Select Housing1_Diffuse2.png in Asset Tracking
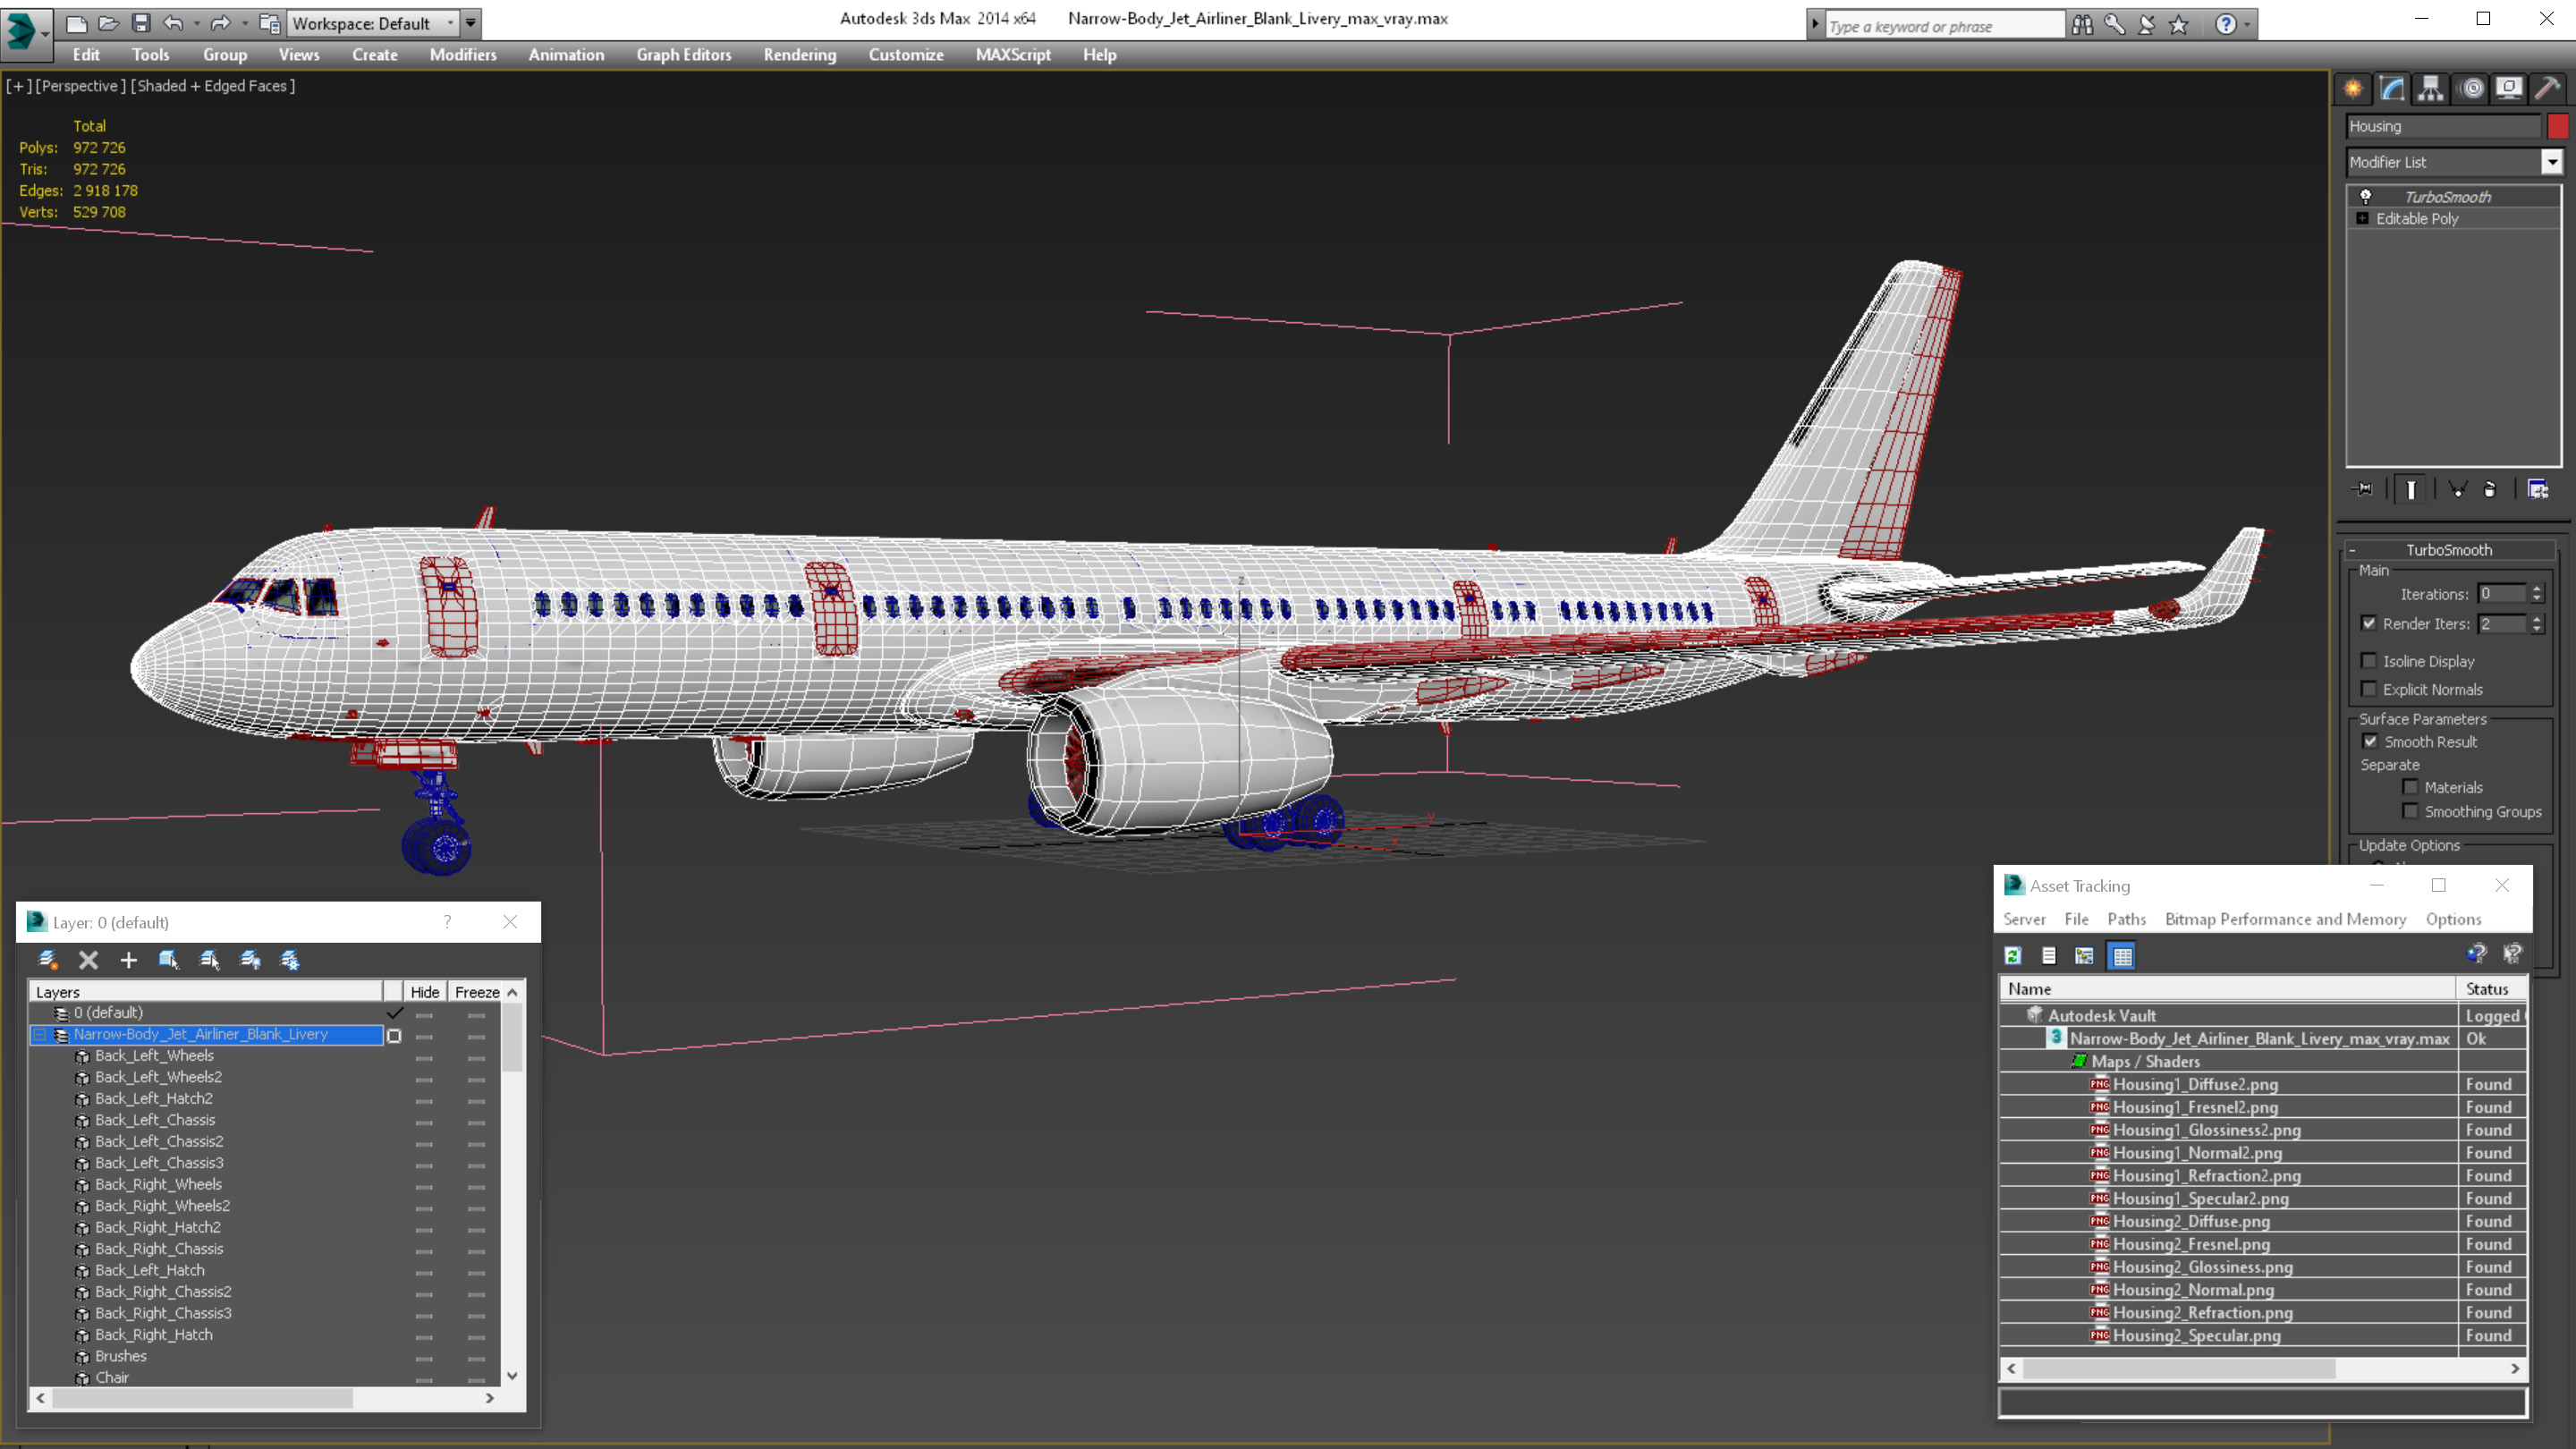The height and width of the screenshot is (1449, 2576). tap(2196, 1083)
